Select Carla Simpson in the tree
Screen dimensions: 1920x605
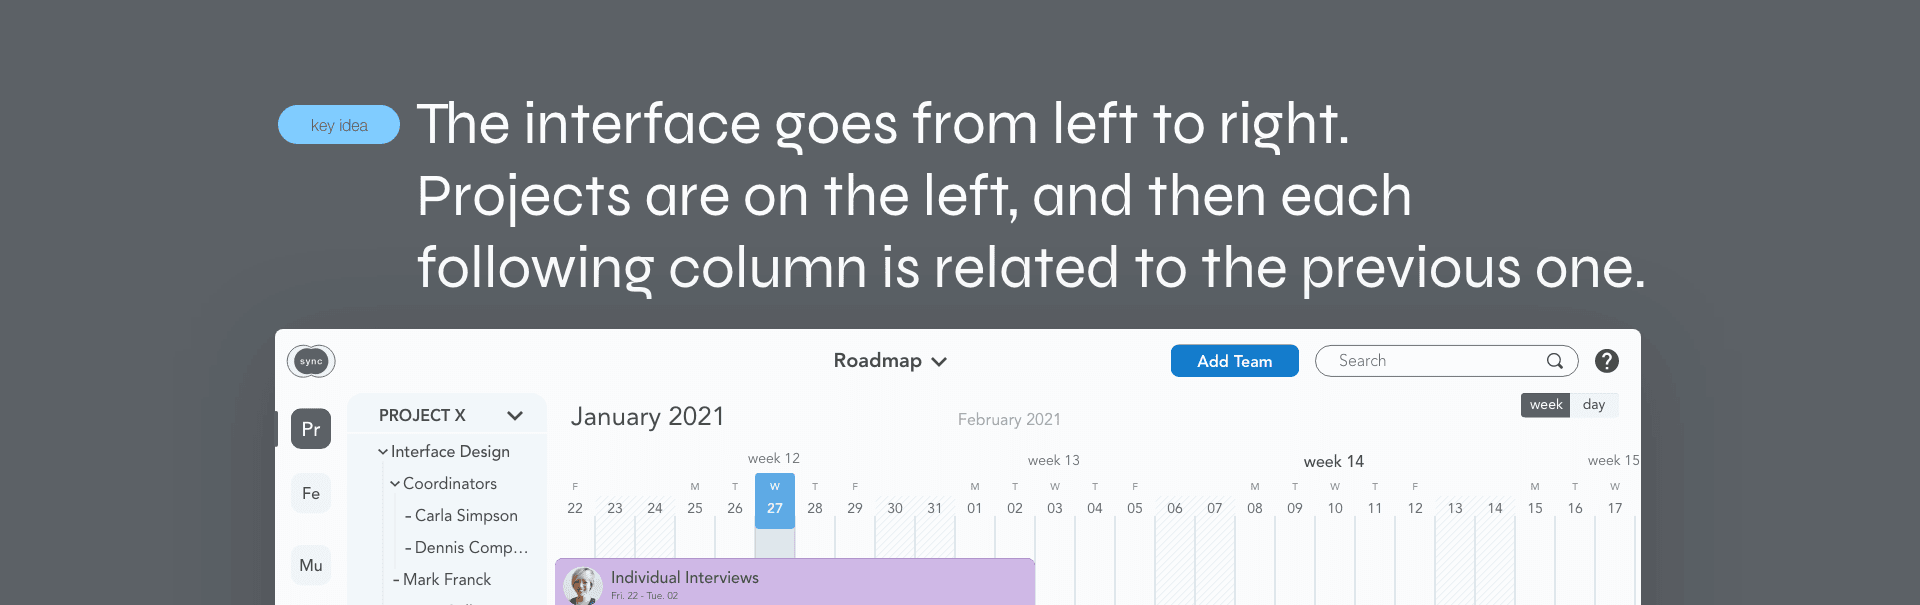tap(466, 516)
